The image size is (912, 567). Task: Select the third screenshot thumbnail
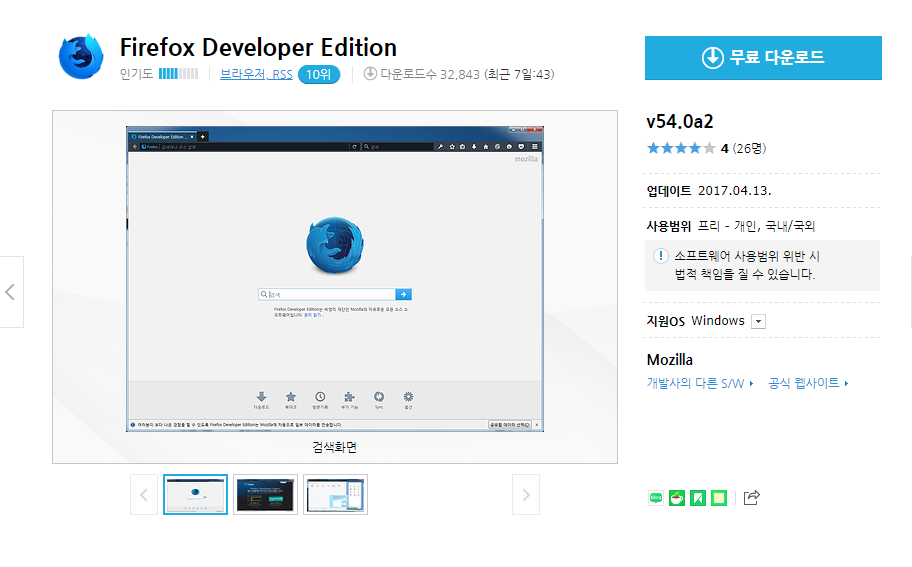tap(335, 495)
